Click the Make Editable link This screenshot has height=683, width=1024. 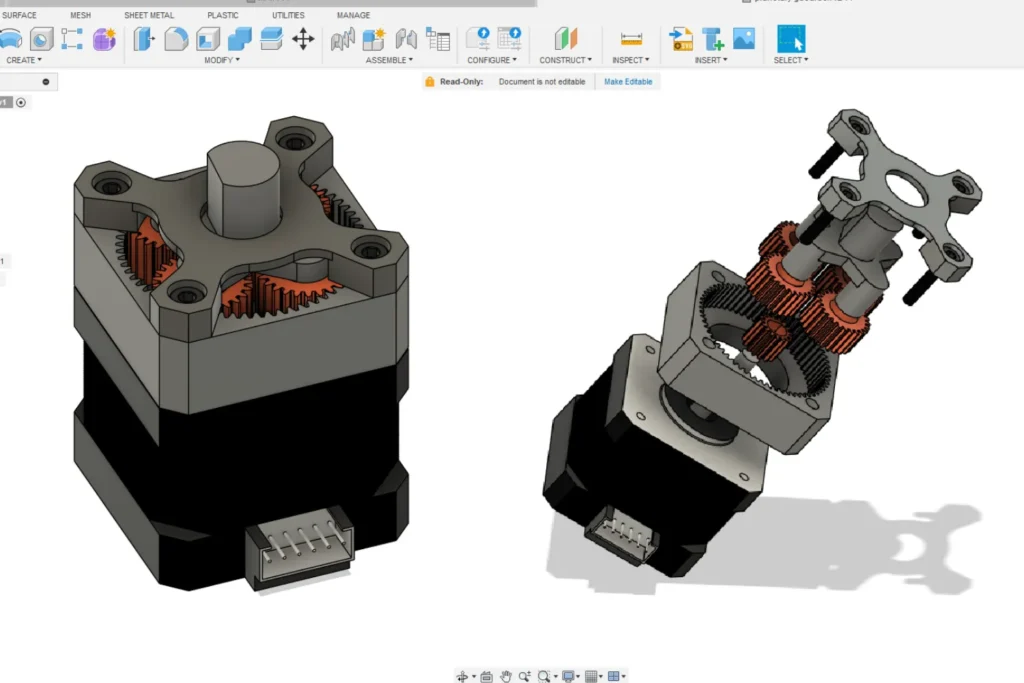coord(628,82)
